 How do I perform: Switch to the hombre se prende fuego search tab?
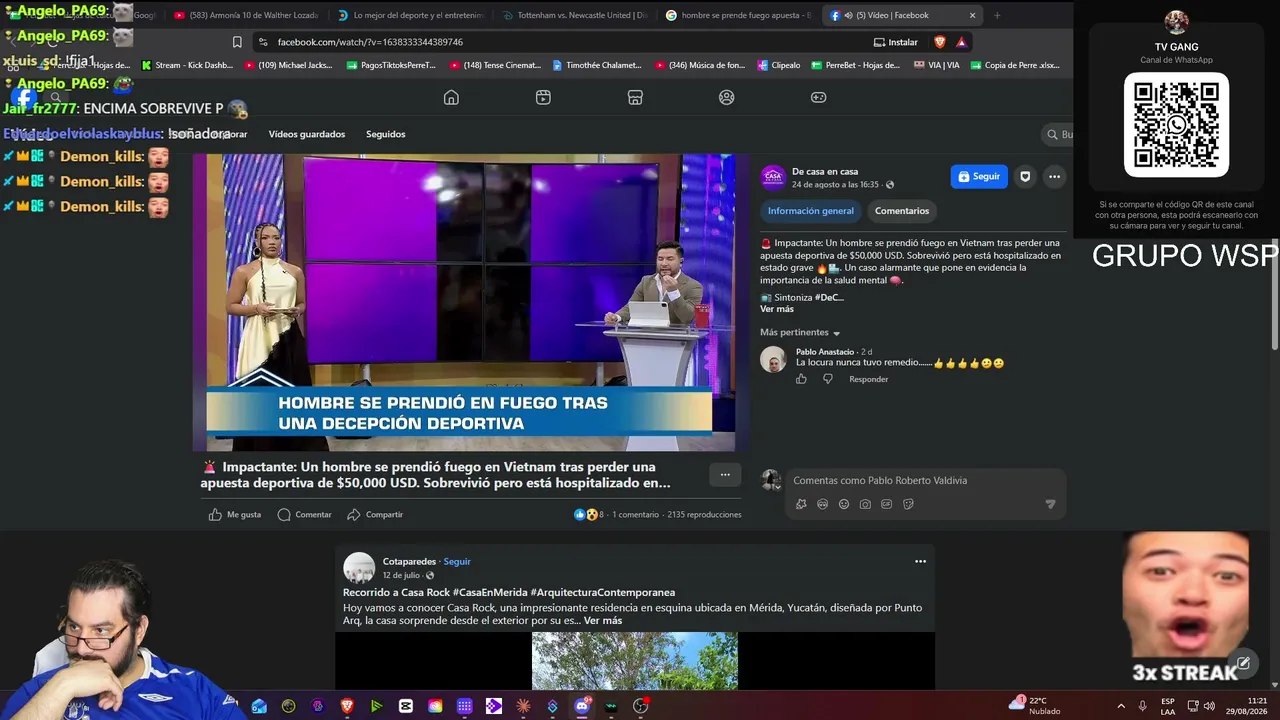click(739, 15)
